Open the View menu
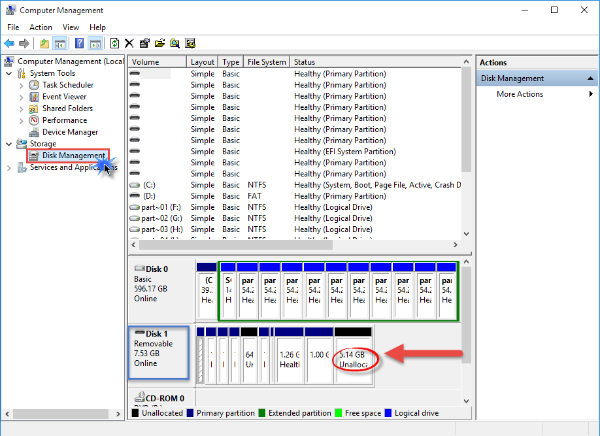 [x=71, y=27]
